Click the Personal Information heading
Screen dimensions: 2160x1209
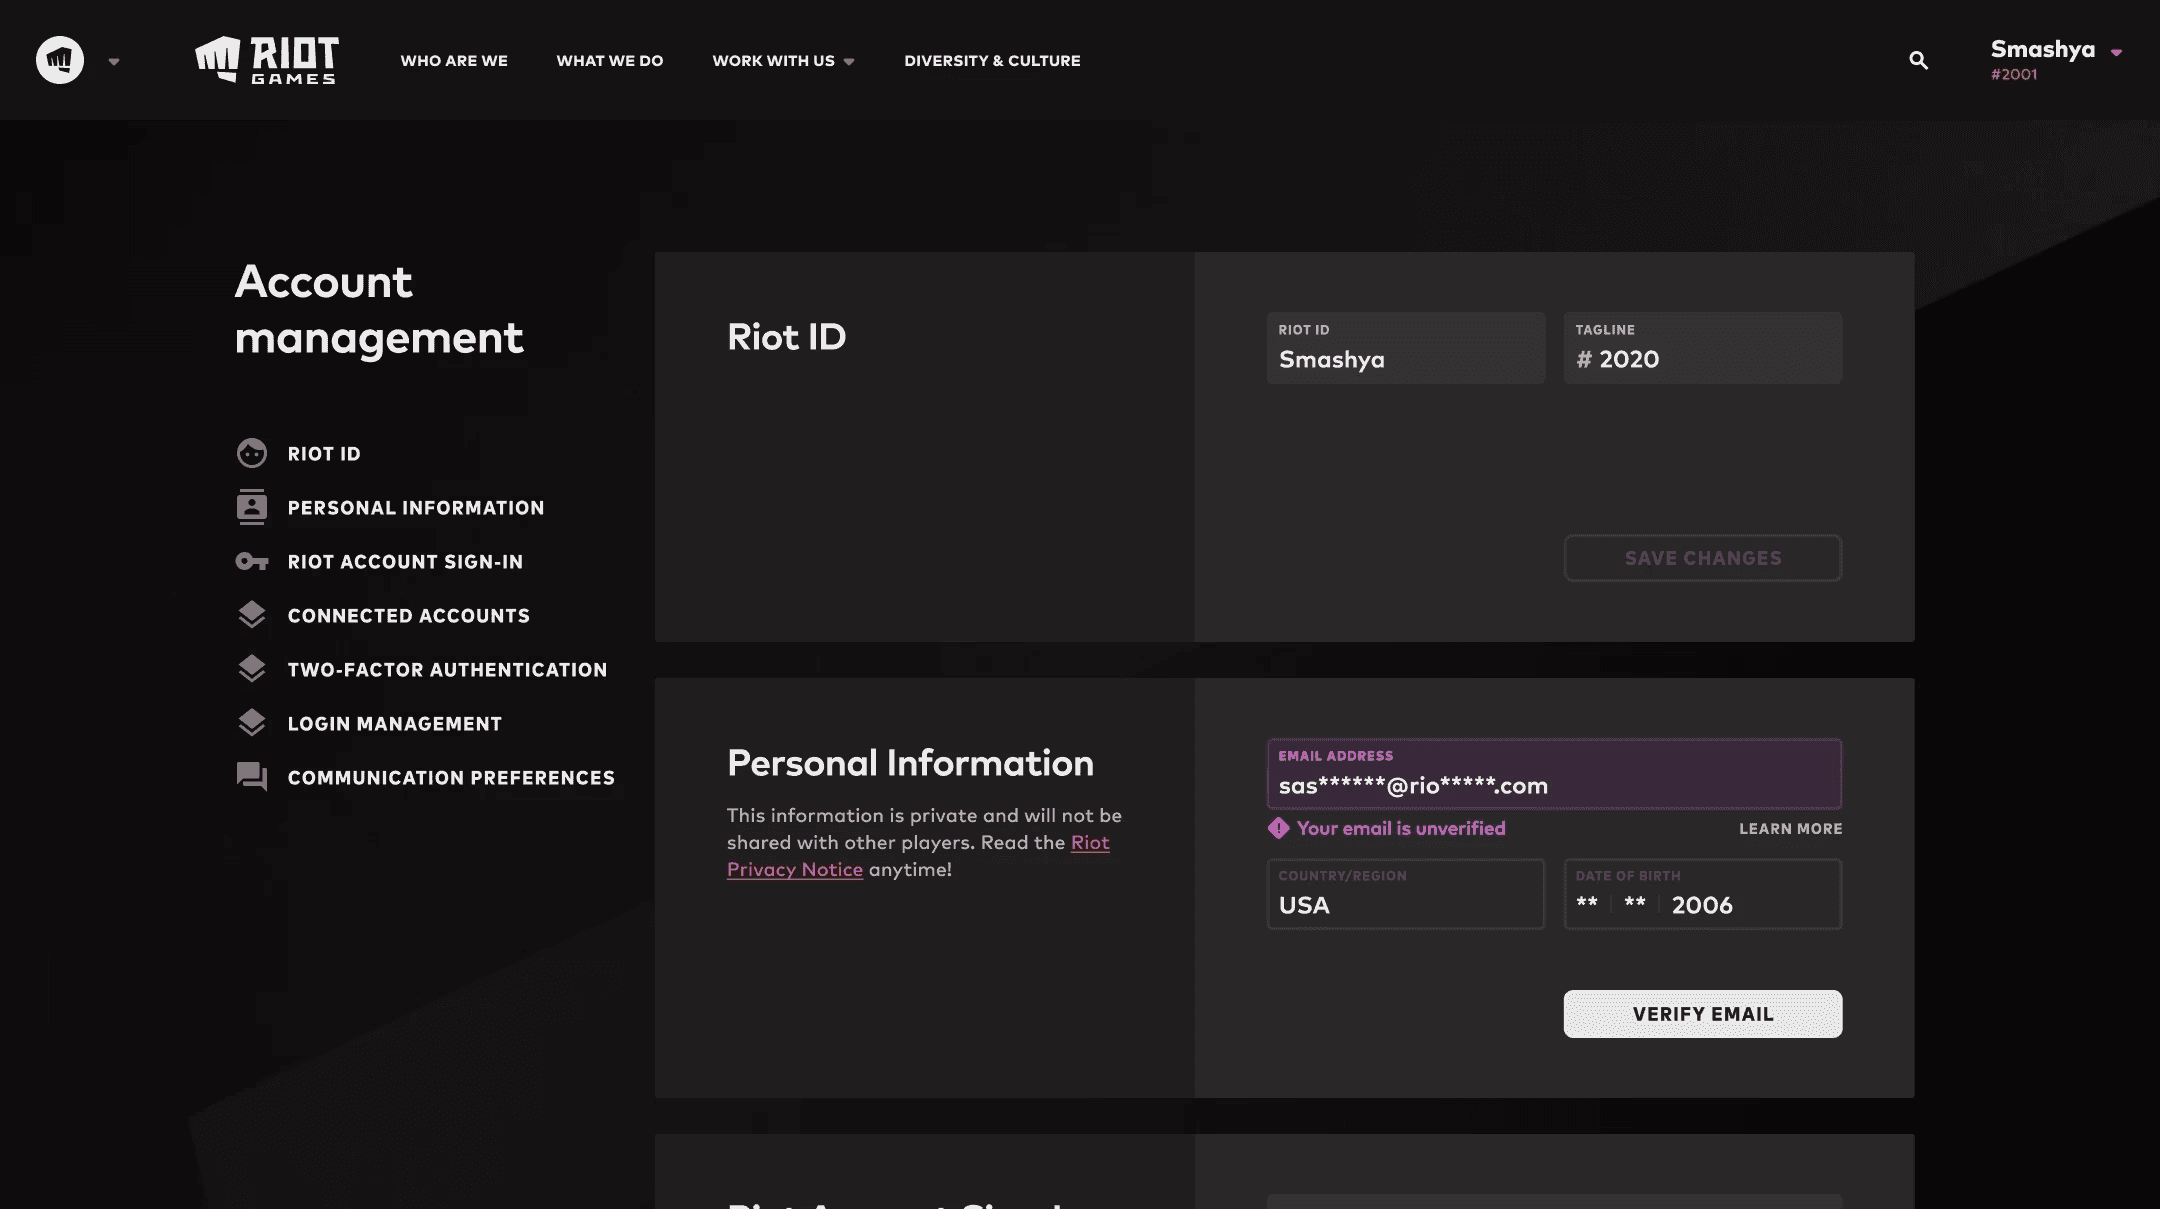click(910, 763)
